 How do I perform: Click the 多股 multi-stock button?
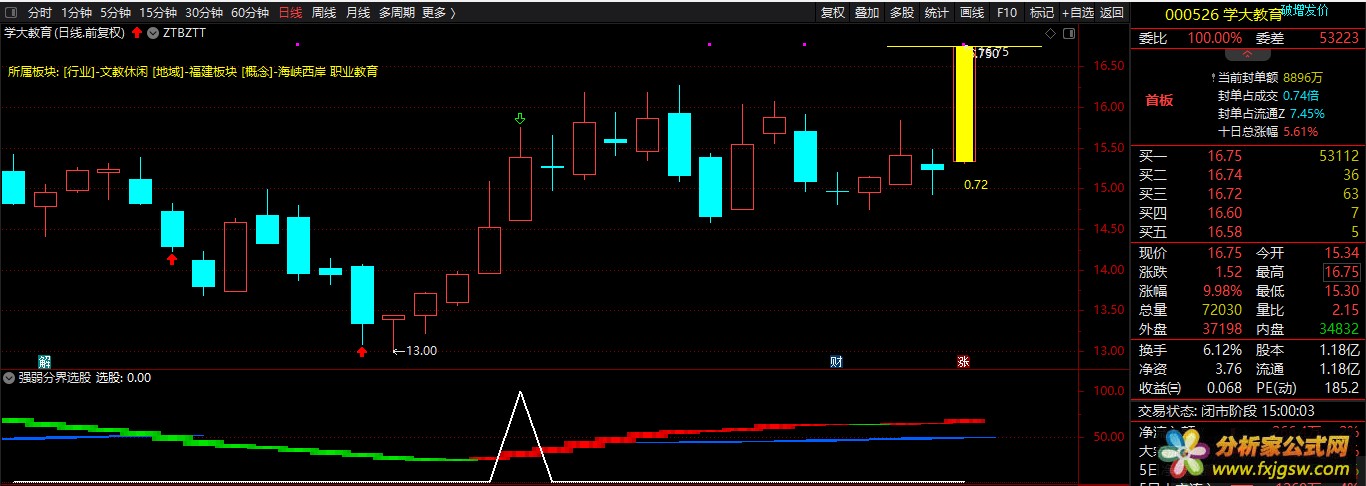point(902,13)
